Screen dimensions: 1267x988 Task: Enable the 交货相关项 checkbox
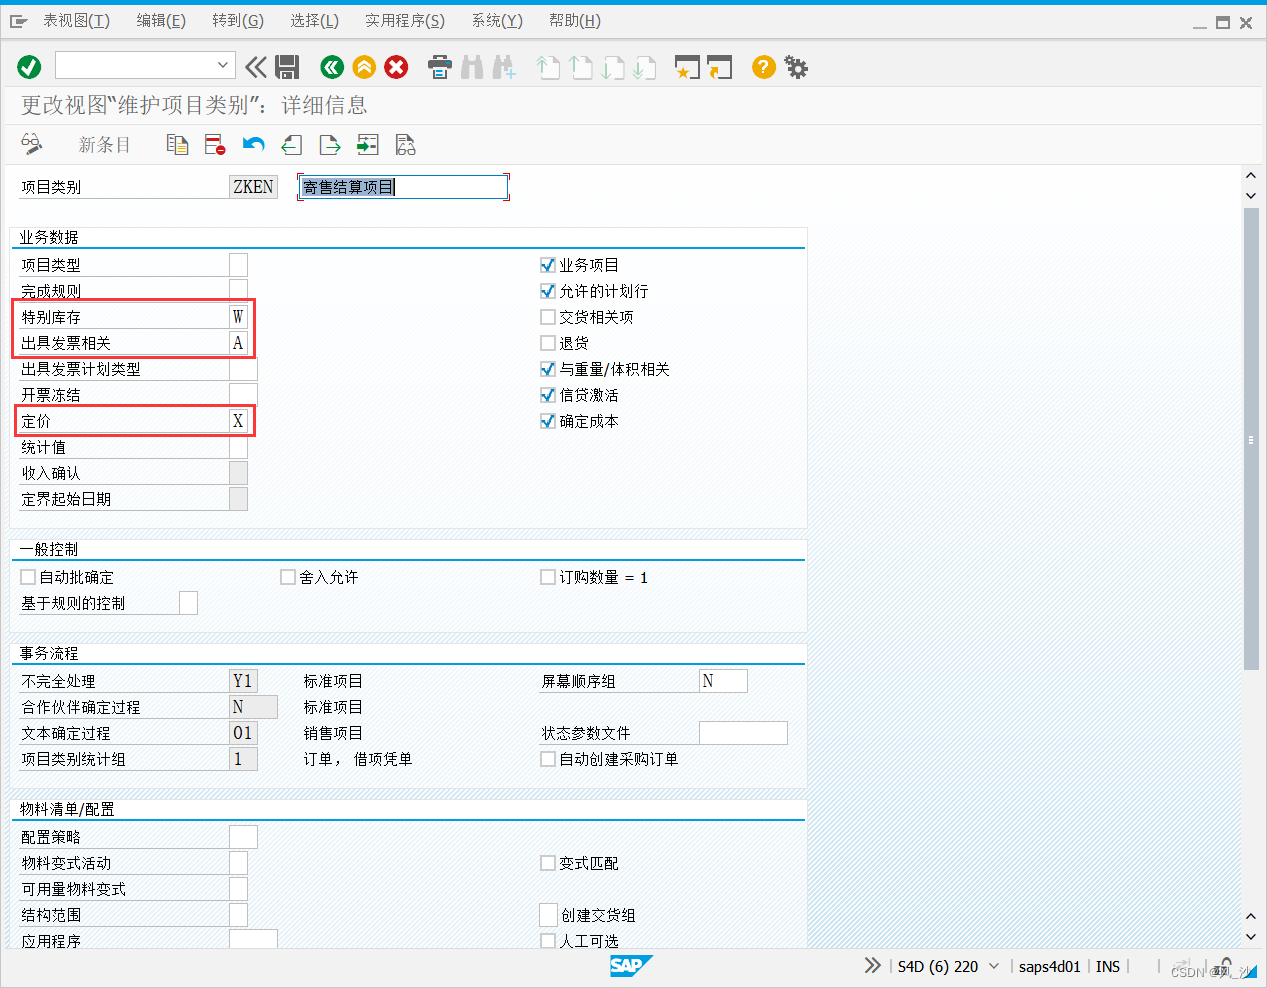548,317
